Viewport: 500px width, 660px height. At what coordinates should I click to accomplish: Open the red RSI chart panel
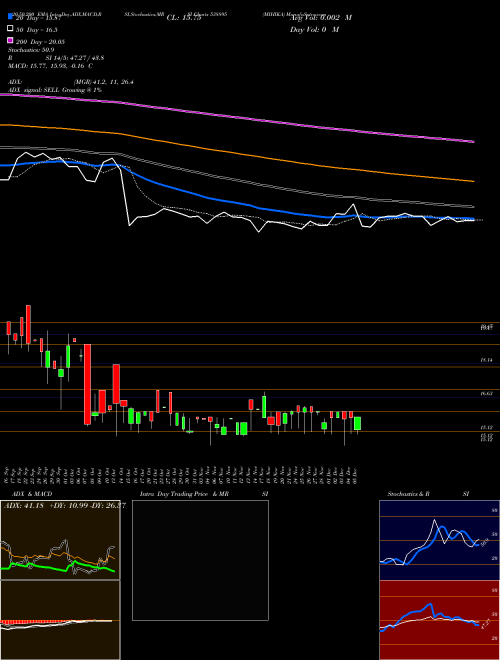pyautogui.click(x=439, y=620)
